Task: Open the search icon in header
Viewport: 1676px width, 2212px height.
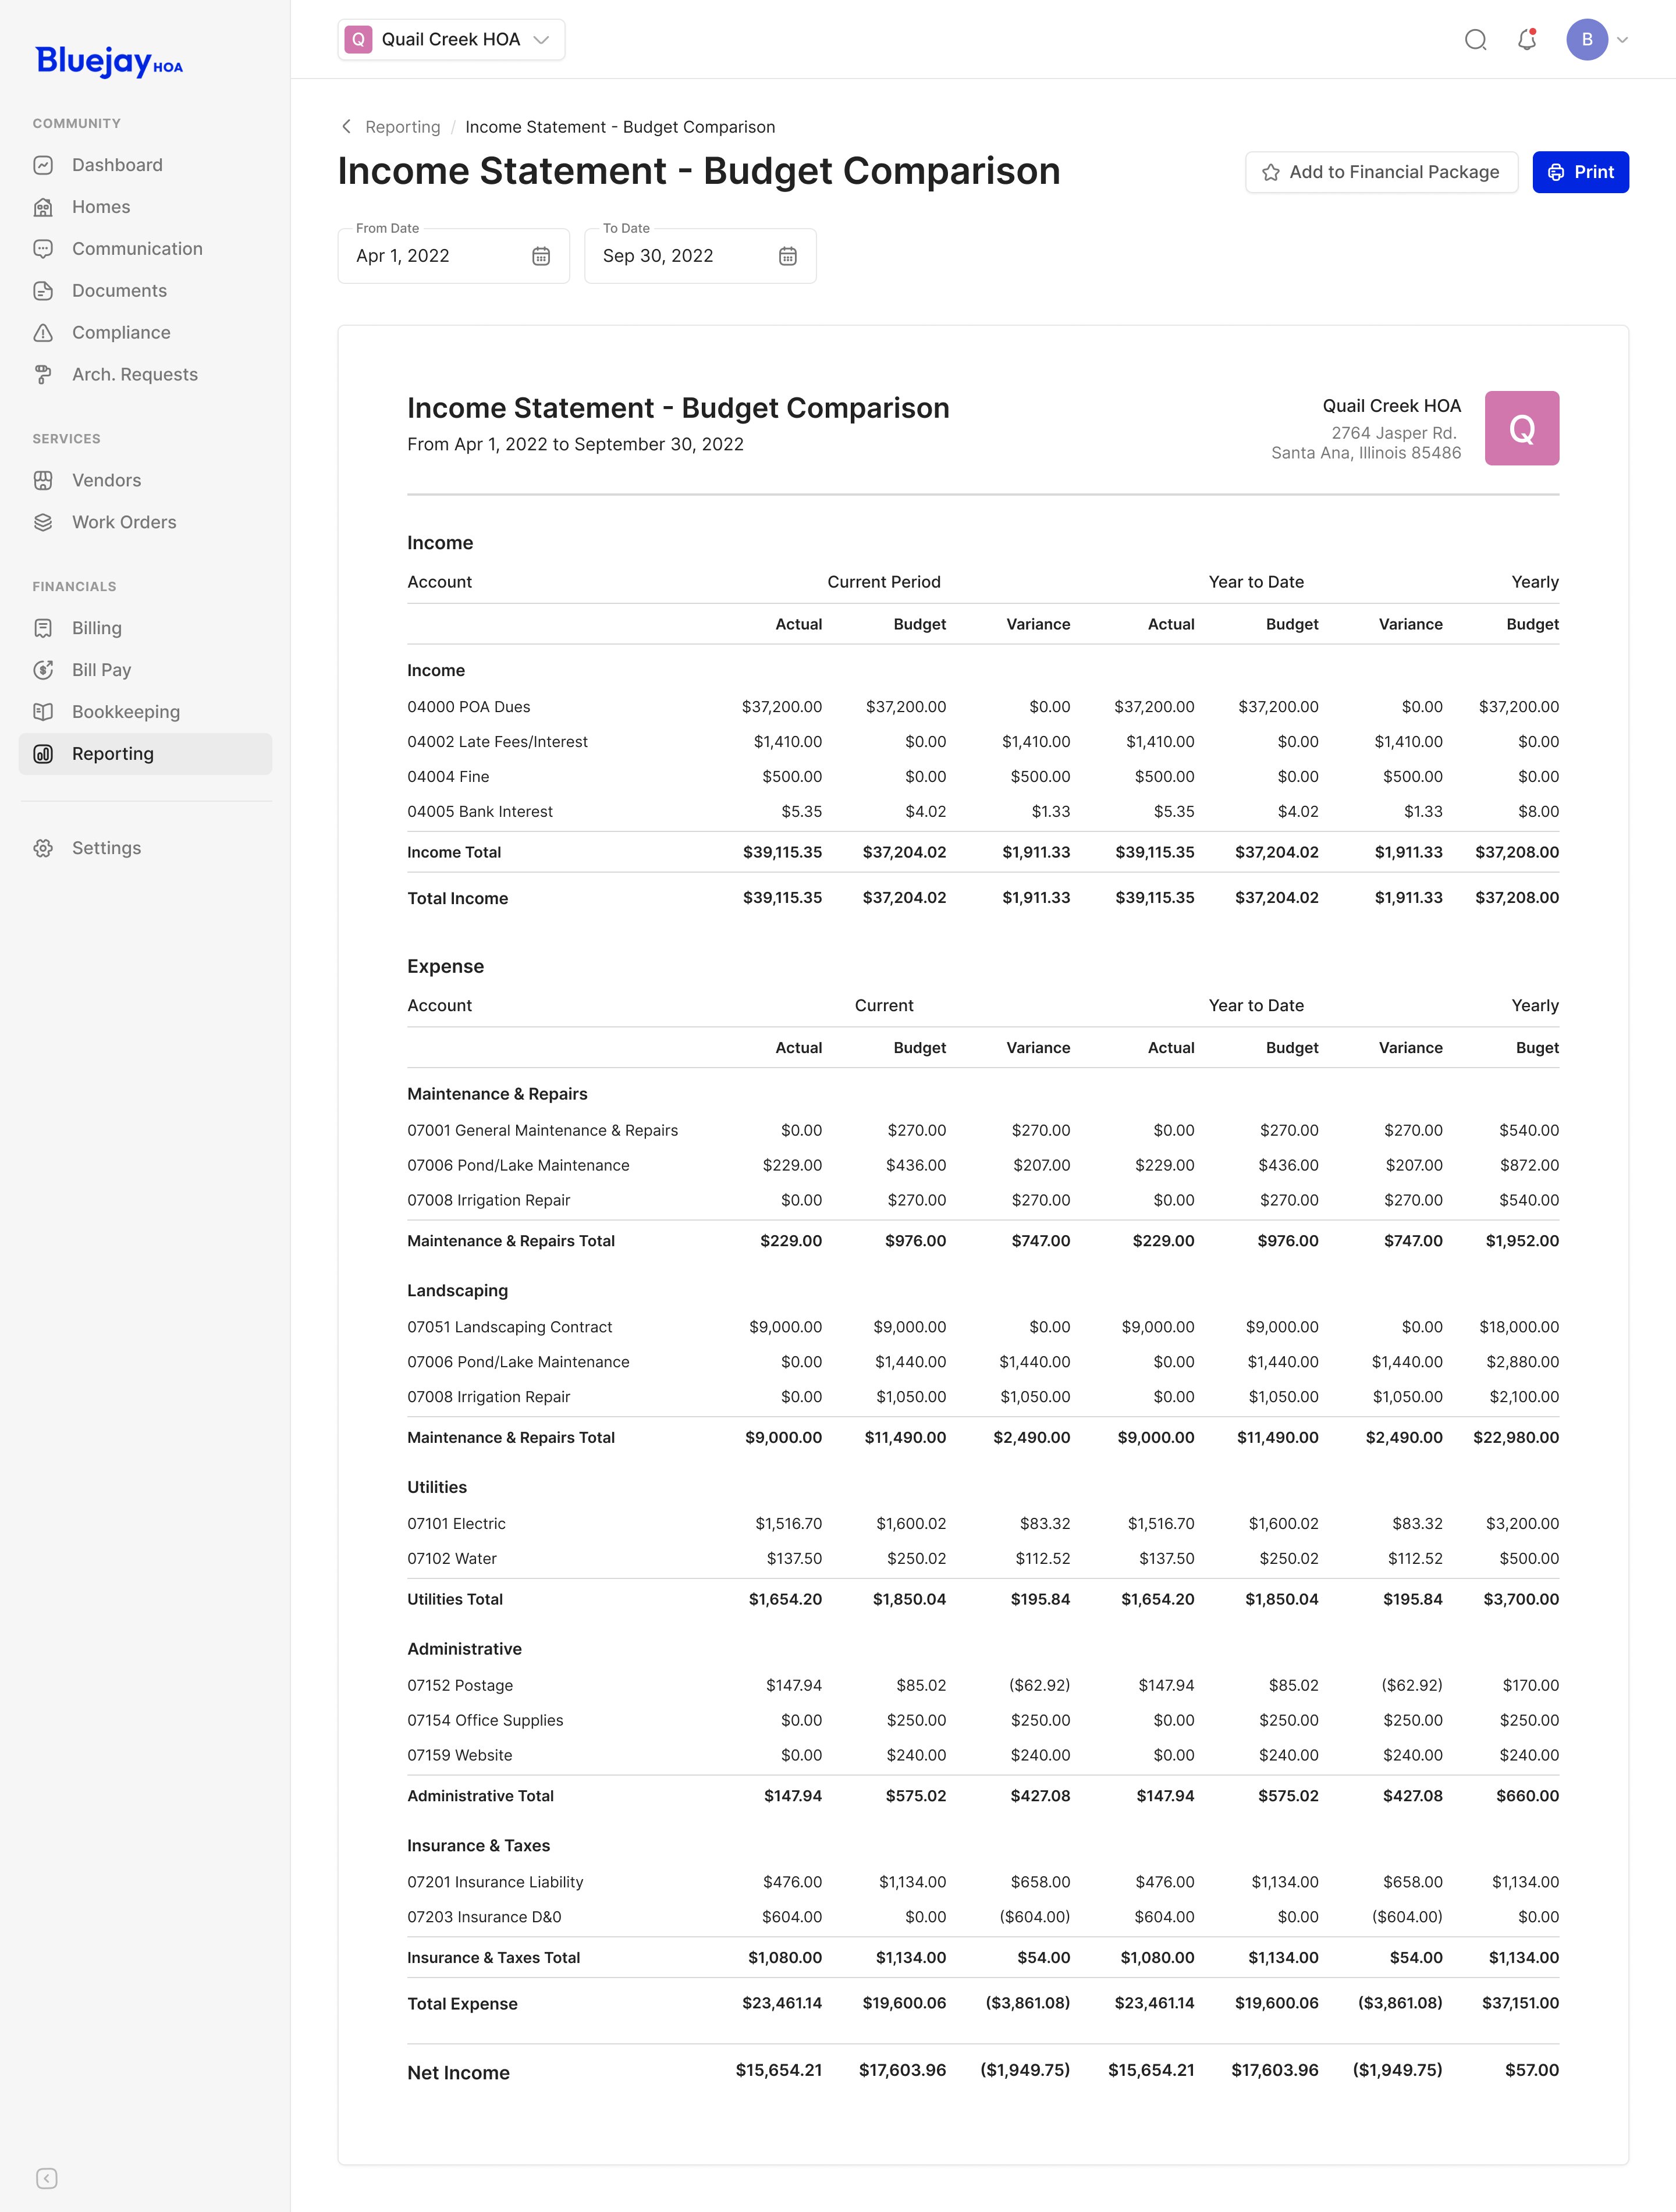Action: click(x=1475, y=40)
